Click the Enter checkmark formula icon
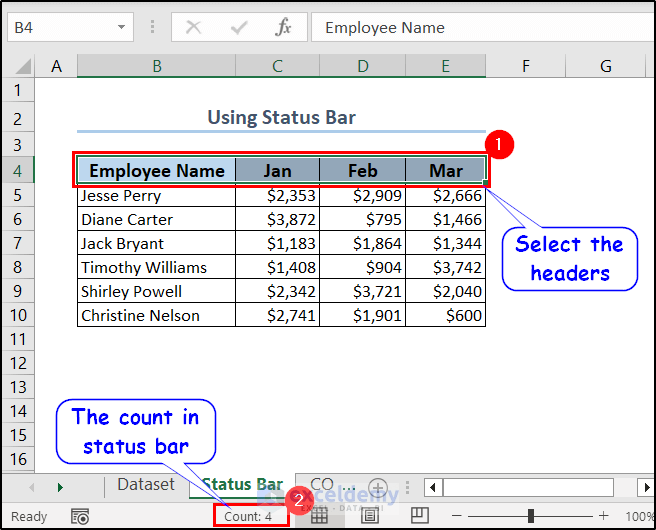The height and width of the screenshot is (530, 656). (x=239, y=28)
